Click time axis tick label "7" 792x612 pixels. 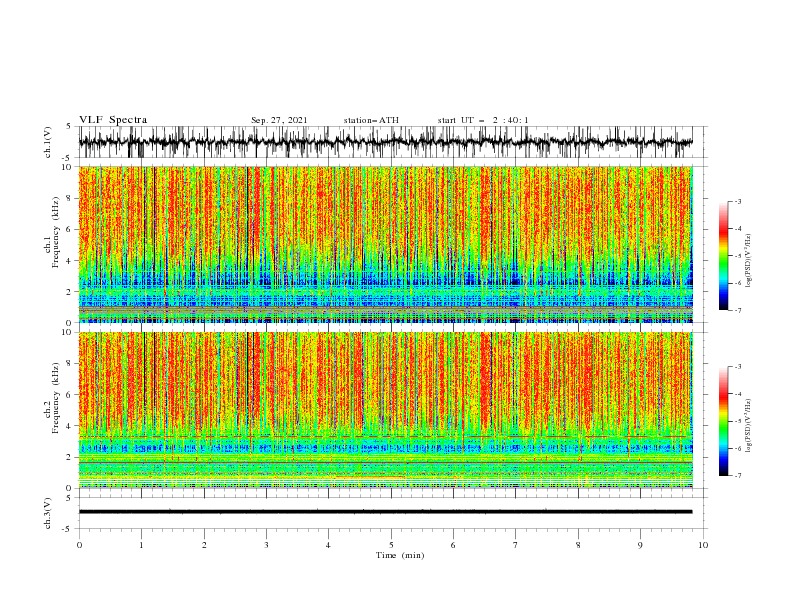515,545
